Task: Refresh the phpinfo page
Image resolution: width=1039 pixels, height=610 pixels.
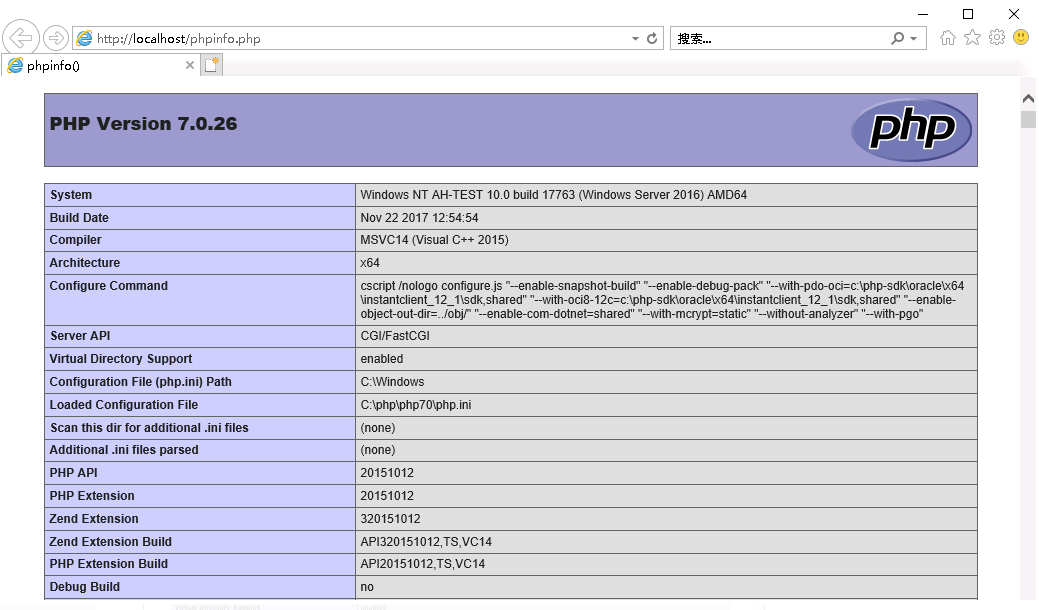Action: point(653,39)
